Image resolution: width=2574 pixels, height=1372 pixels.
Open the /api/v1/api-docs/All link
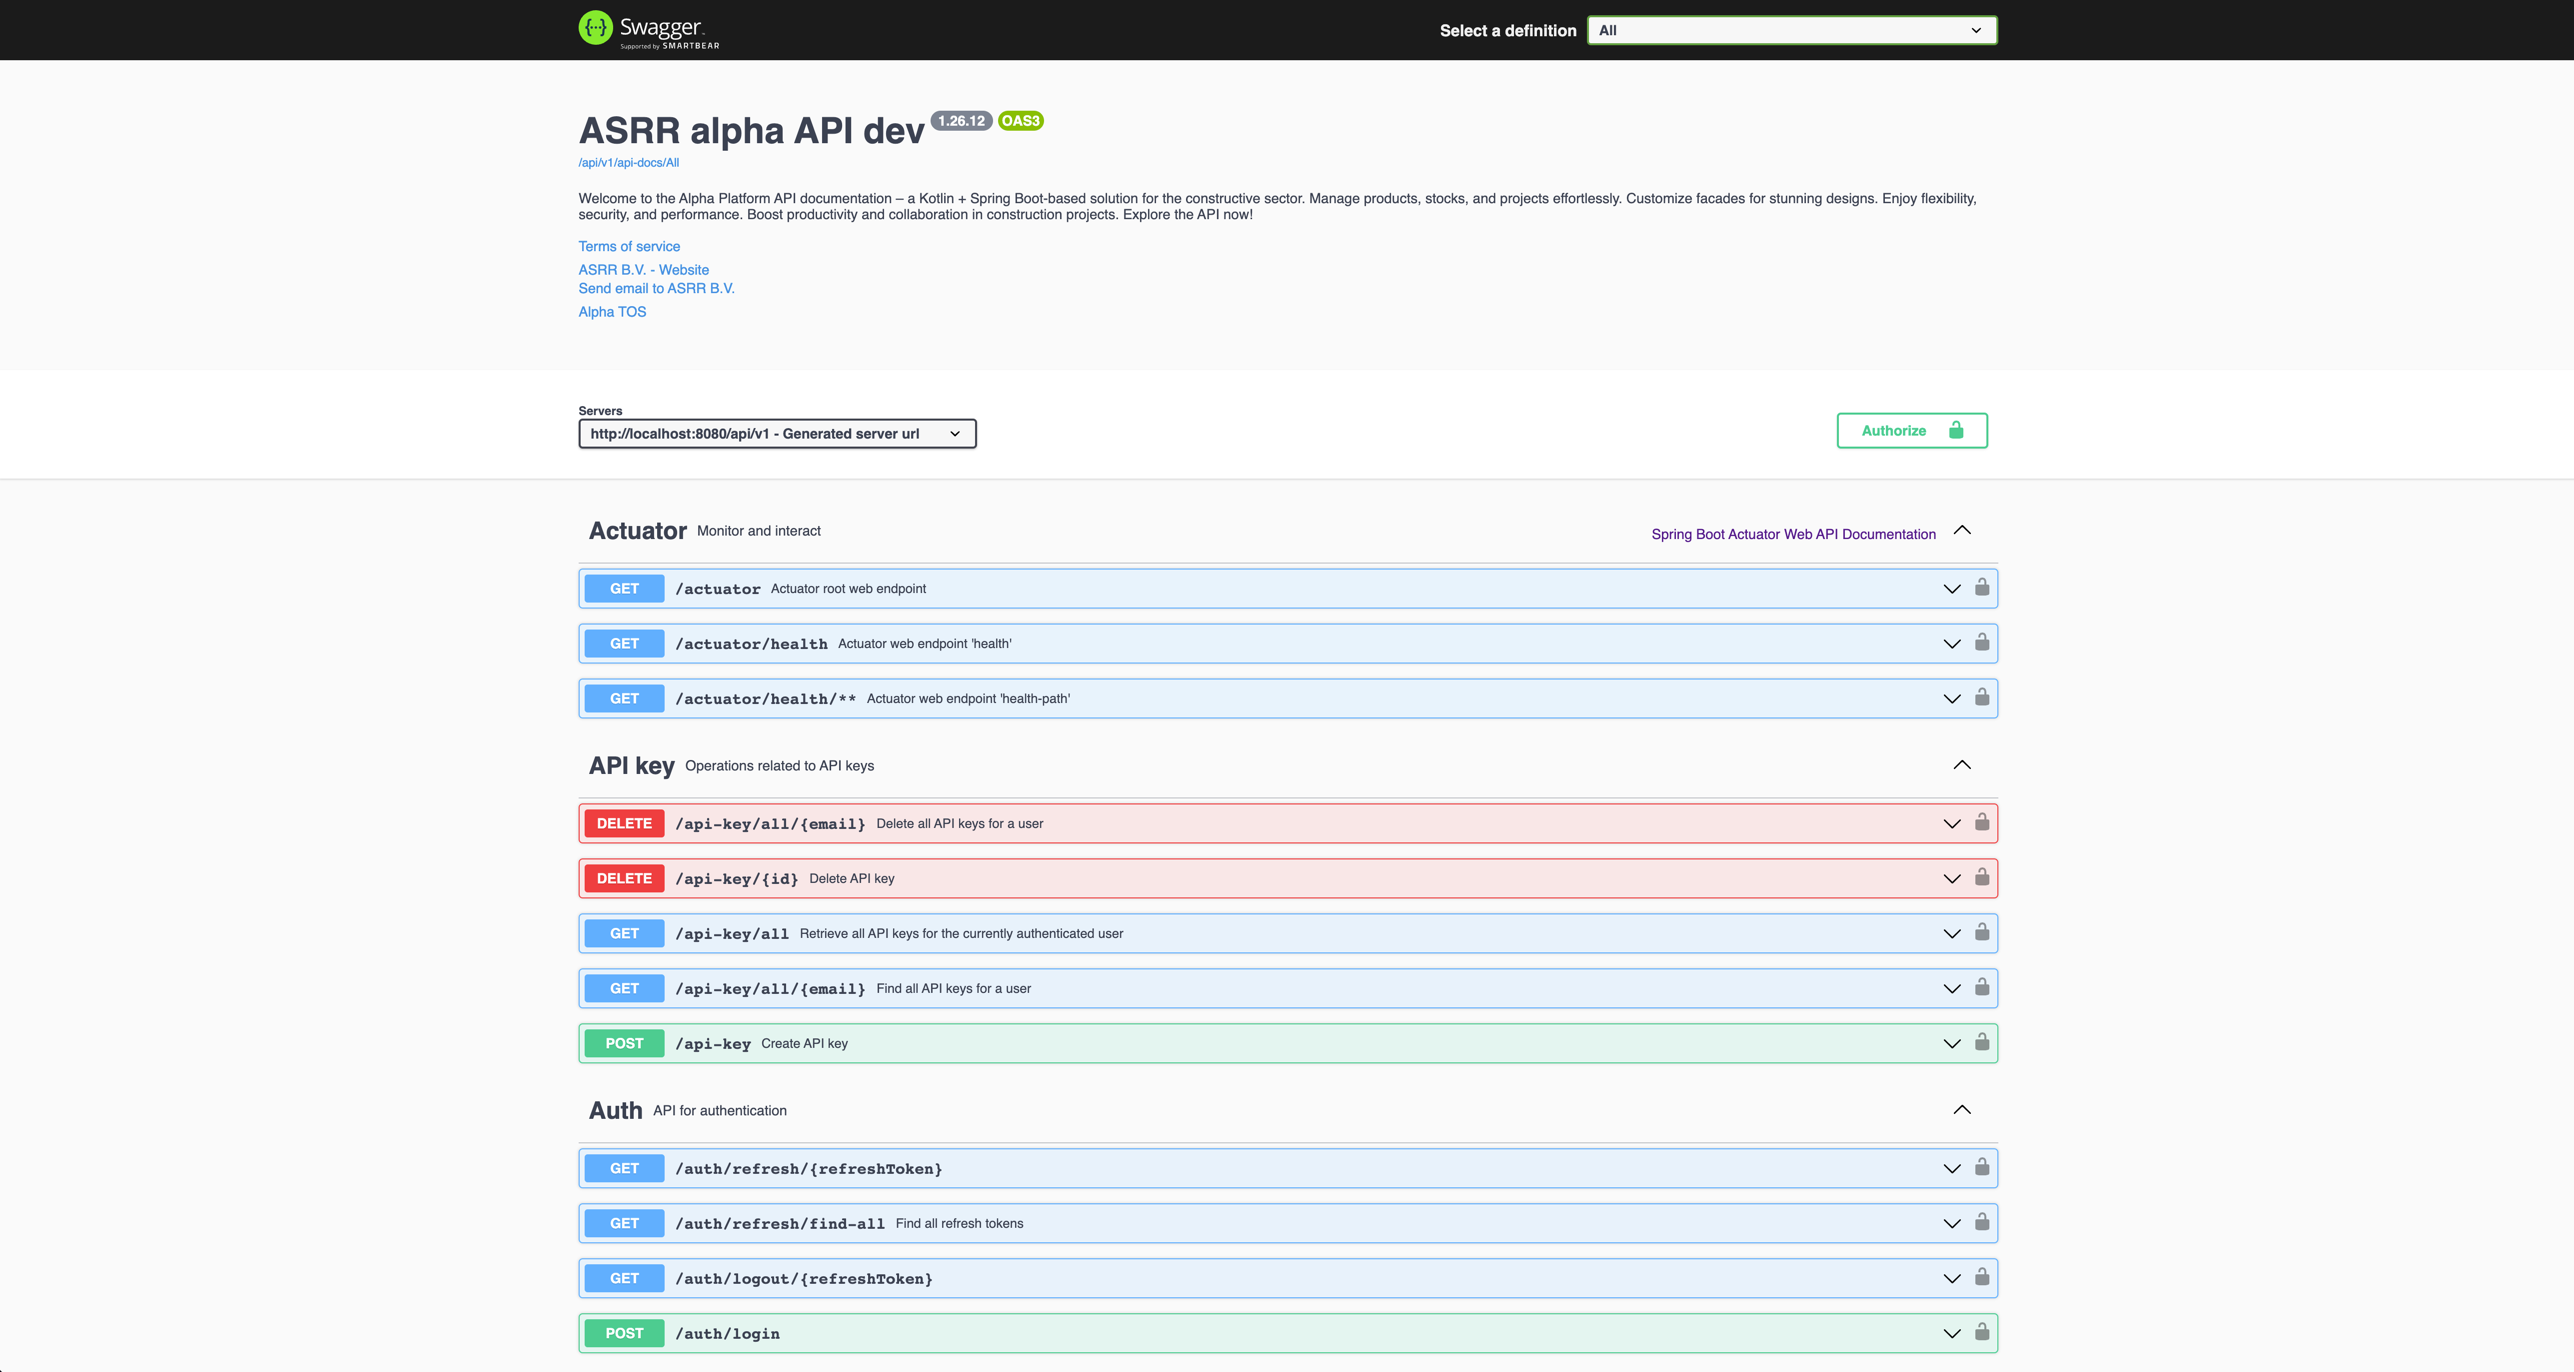pyautogui.click(x=628, y=163)
